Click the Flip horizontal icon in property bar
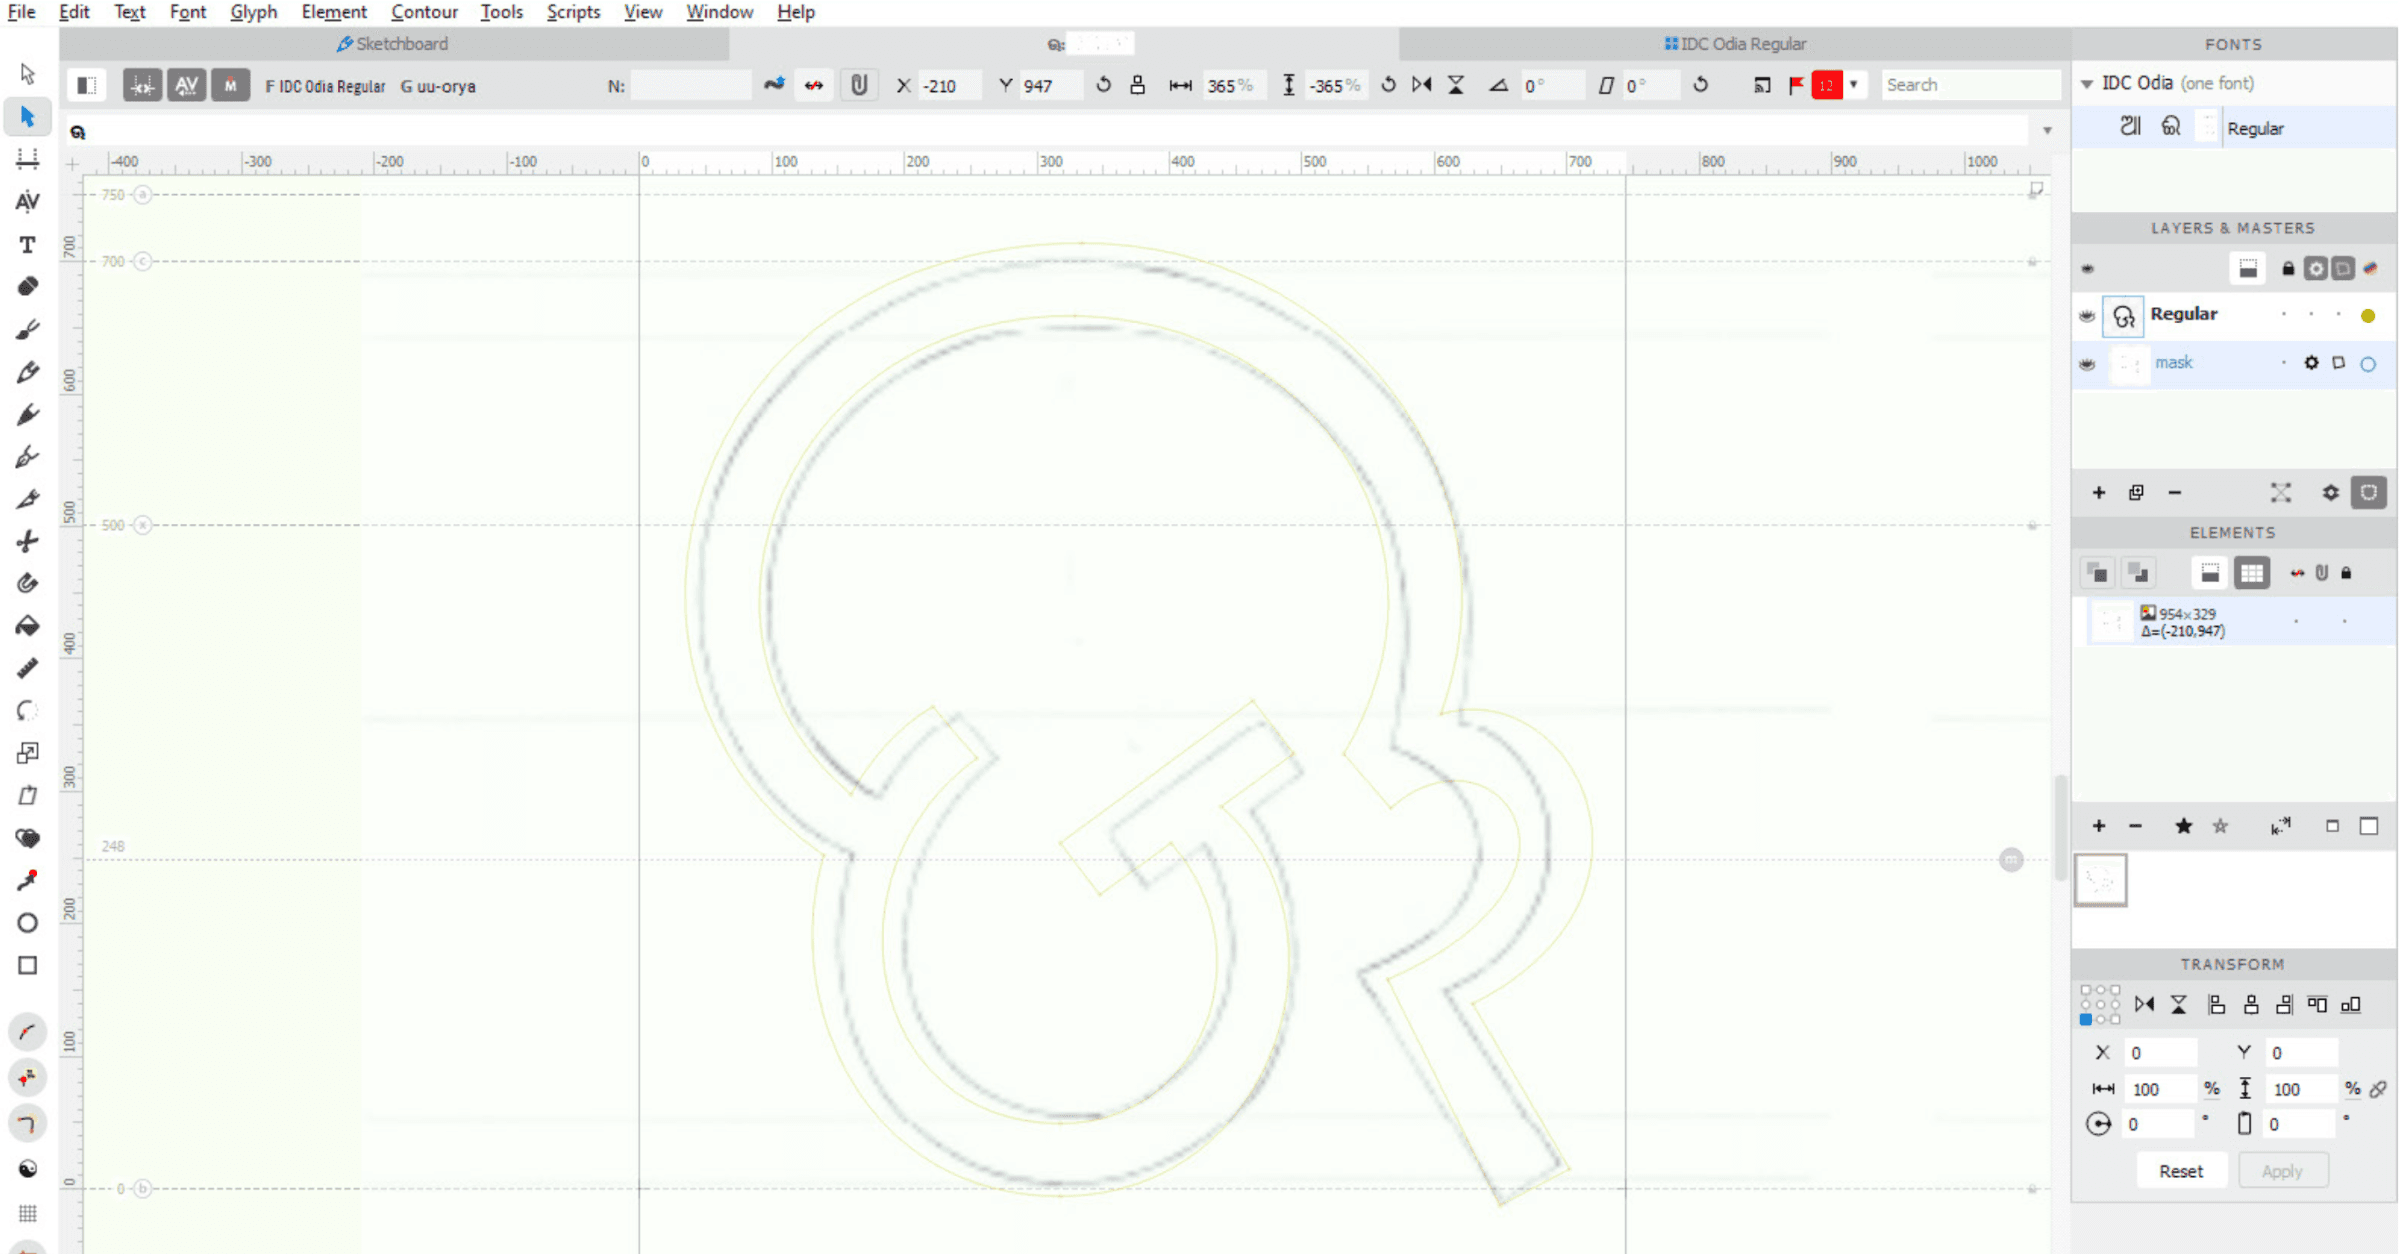Viewport: 2400px width, 1254px height. point(1422,85)
